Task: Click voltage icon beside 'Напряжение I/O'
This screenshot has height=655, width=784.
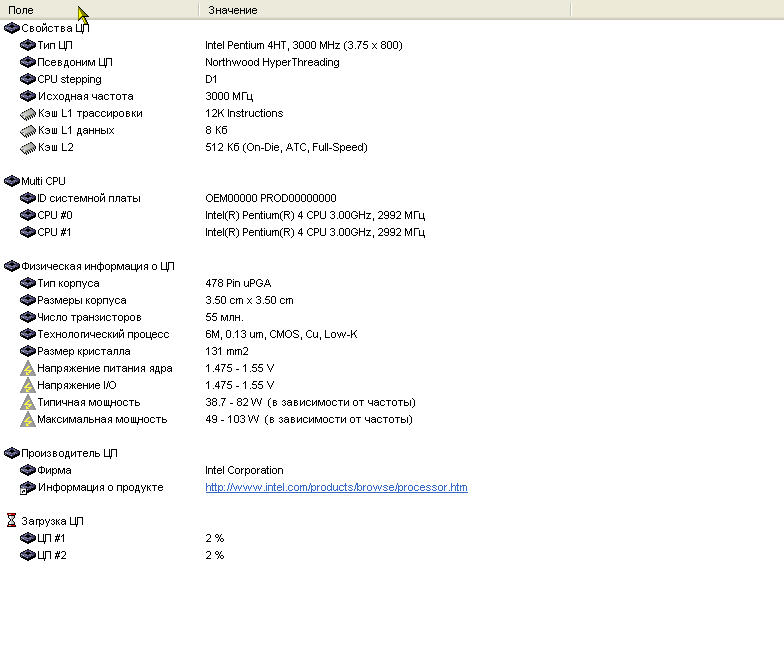Action: pyautogui.click(x=28, y=386)
